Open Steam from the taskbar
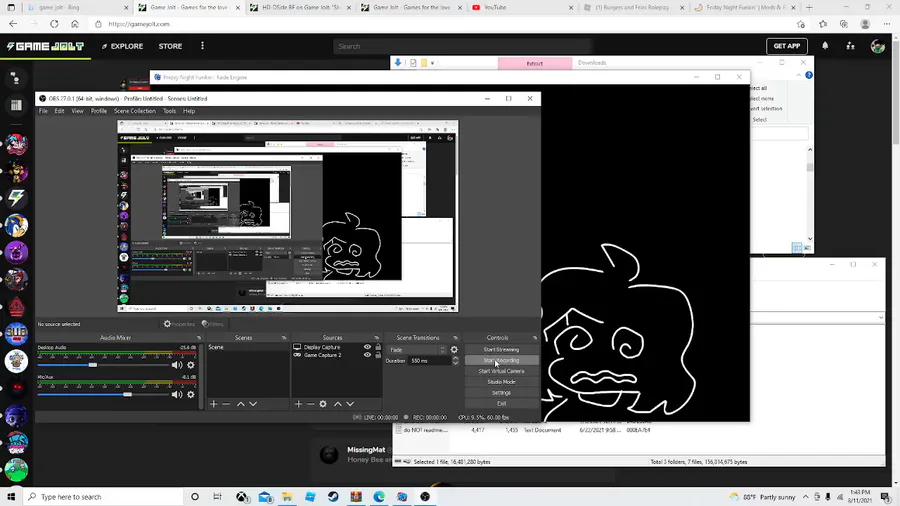Image resolution: width=900 pixels, height=506 pixels. coord(333,497)
